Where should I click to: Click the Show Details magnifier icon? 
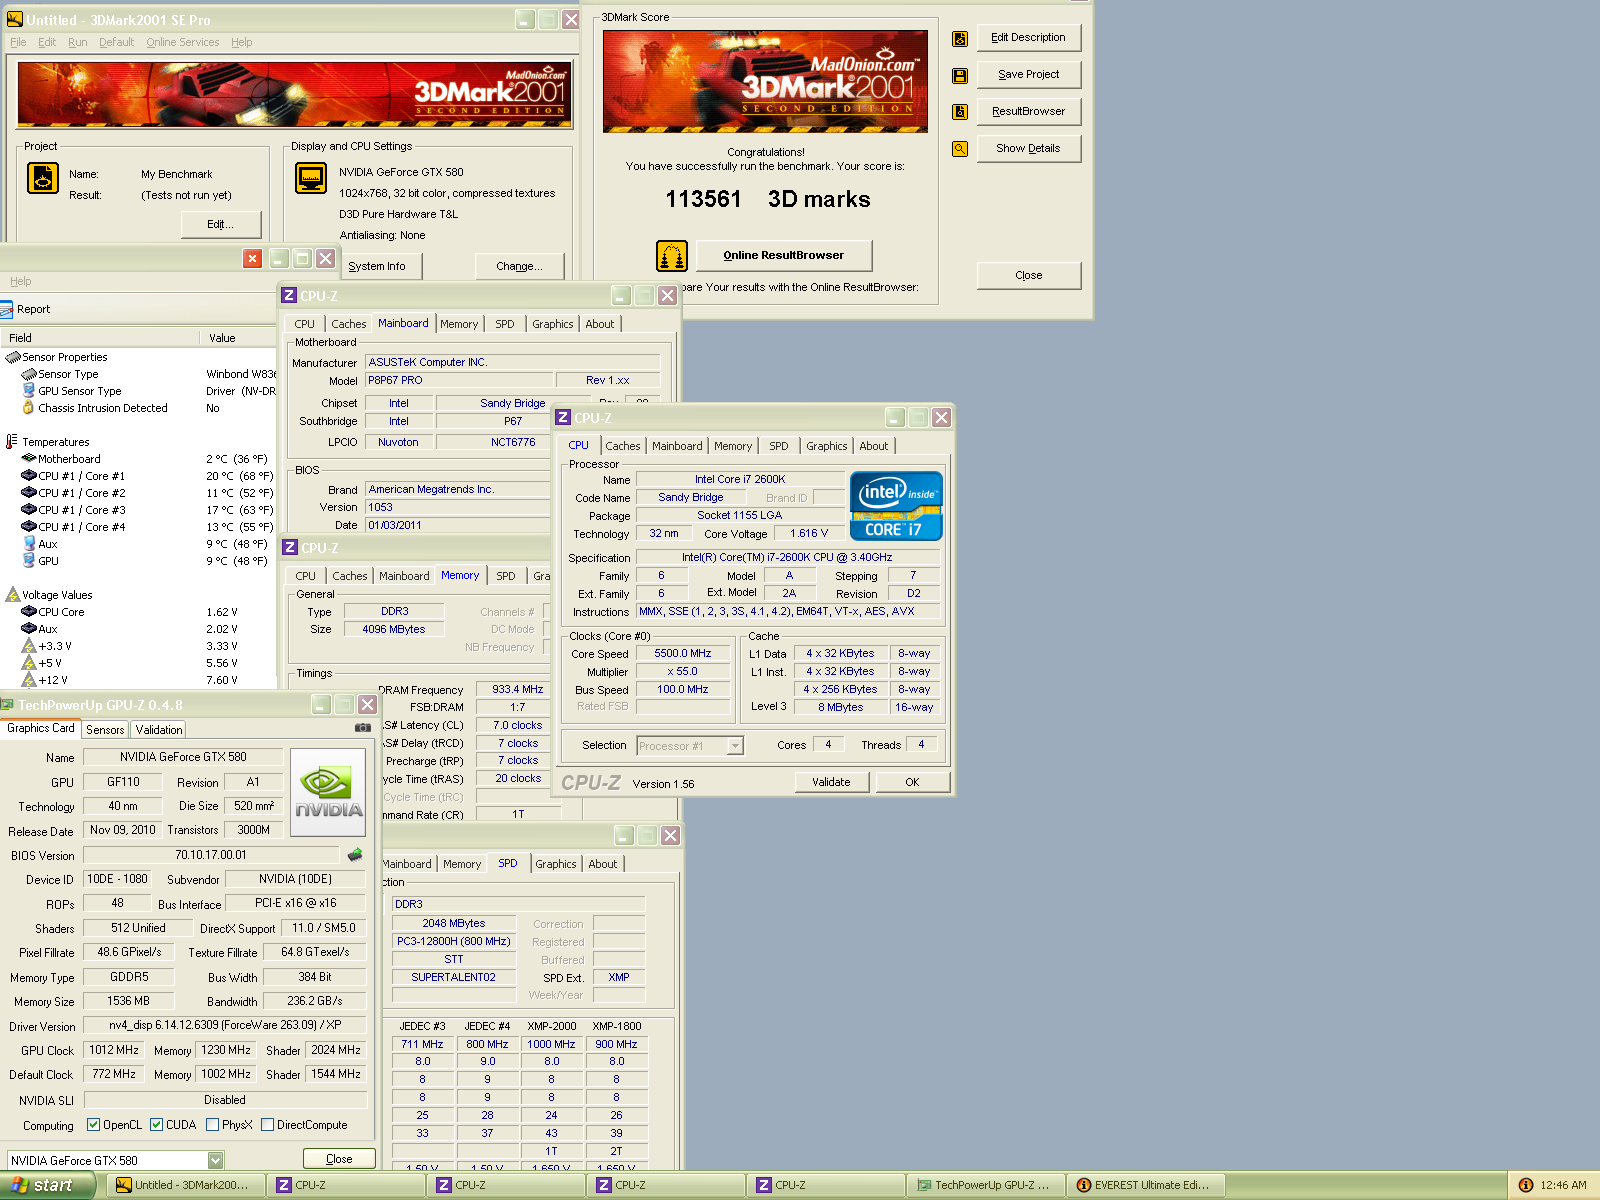960,149
